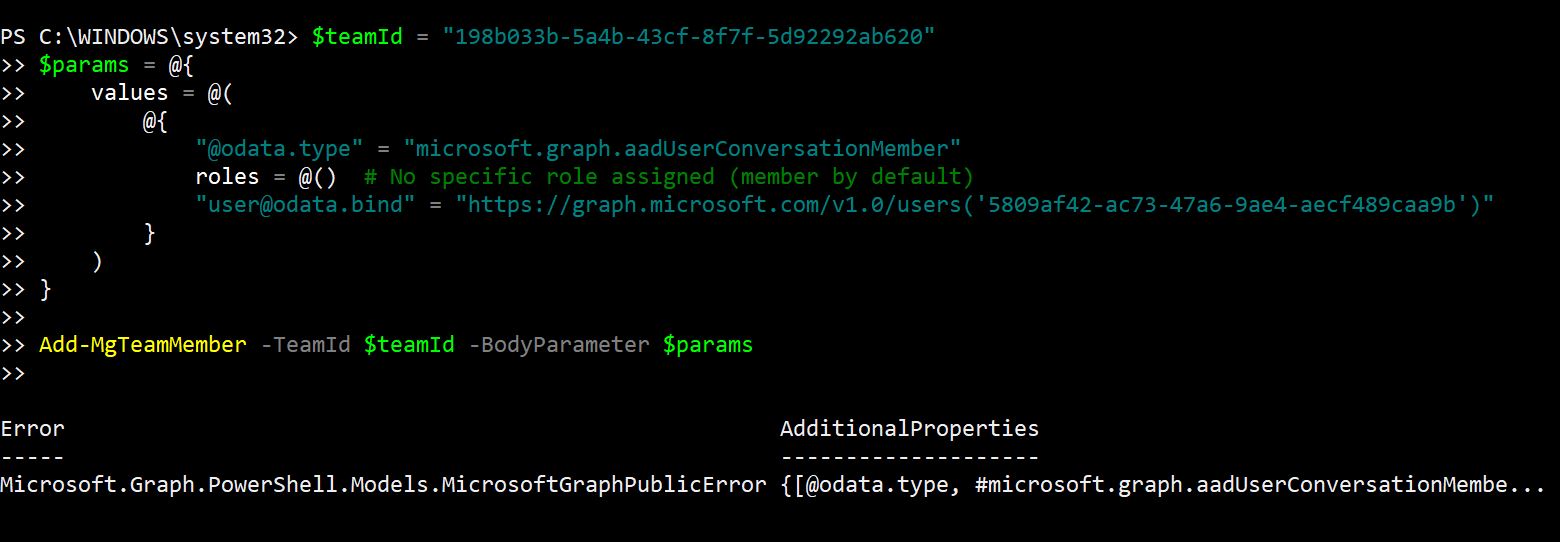The width and height of the screenshot is (1560, 542).
Task: Click the PS C:\WINDOWS\system32 prompt text
Action: click(148, 37)
